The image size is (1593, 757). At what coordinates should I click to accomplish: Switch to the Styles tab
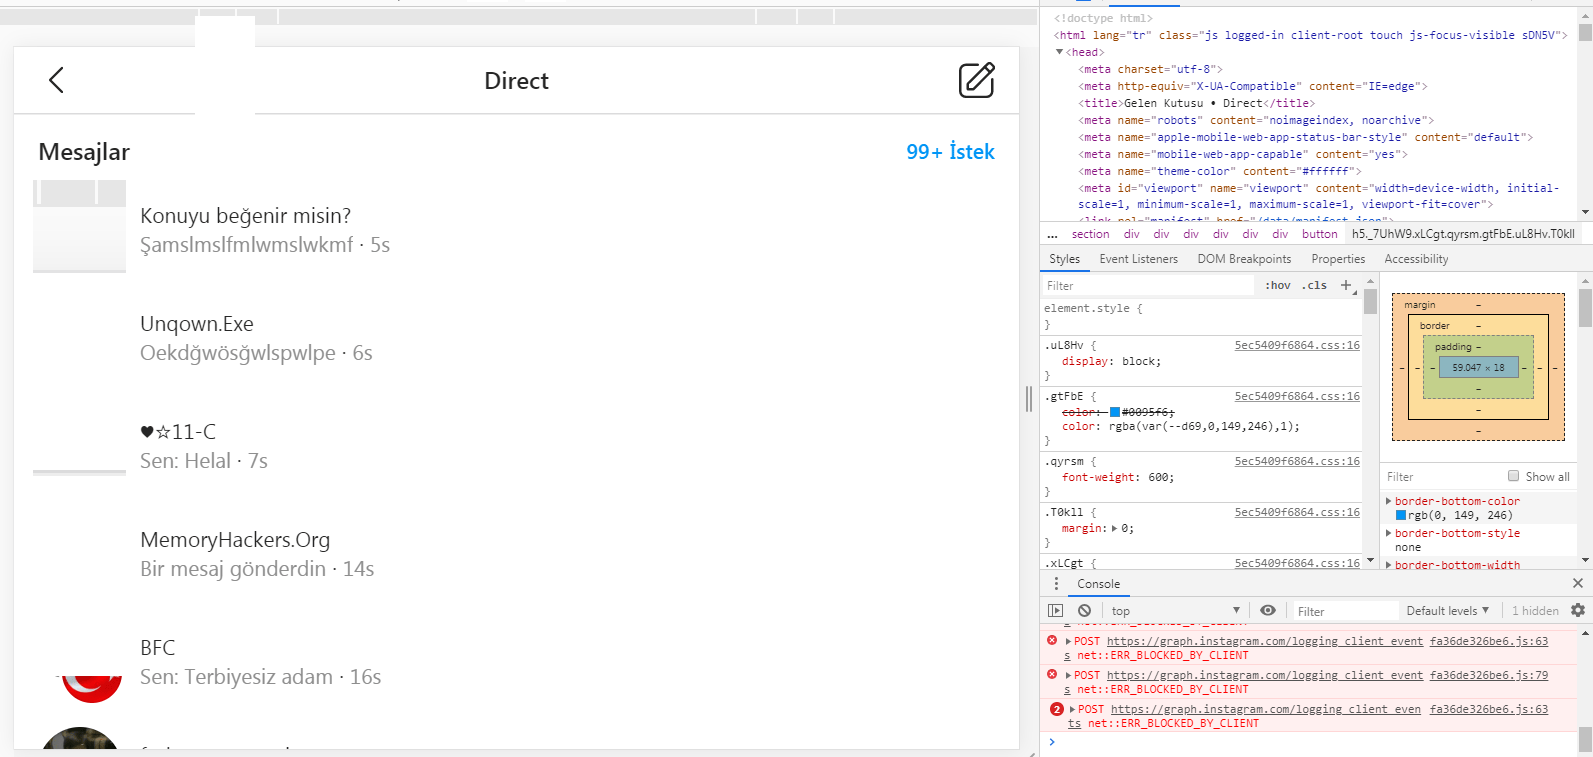1064,259
